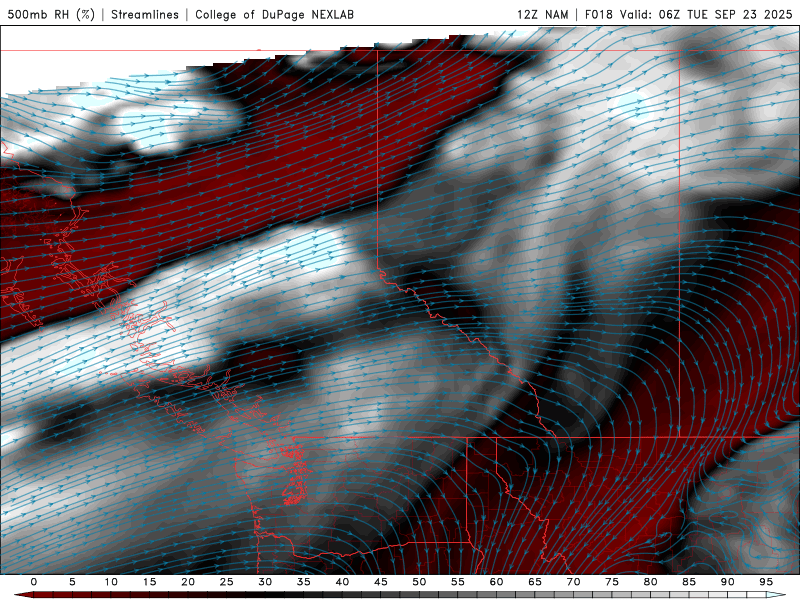Click the '10' label on the color scale
800x600 pixels.
click(x=111, y=582)
